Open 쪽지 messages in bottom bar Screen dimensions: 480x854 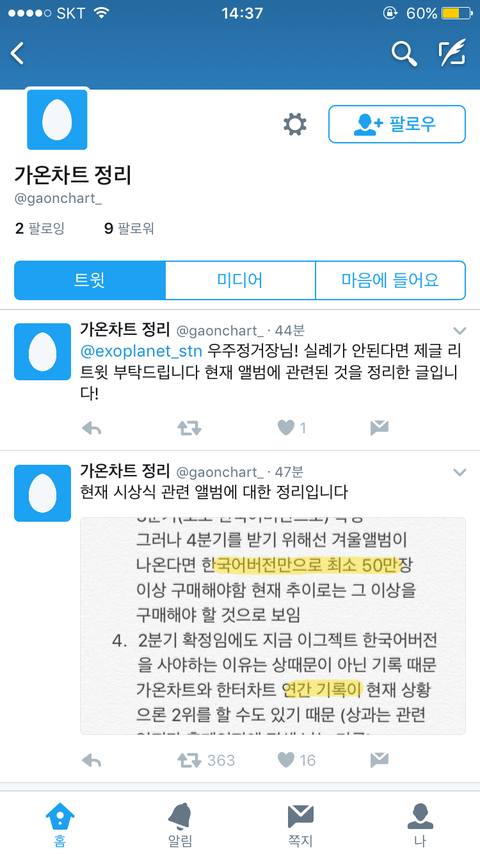point(300,824)
